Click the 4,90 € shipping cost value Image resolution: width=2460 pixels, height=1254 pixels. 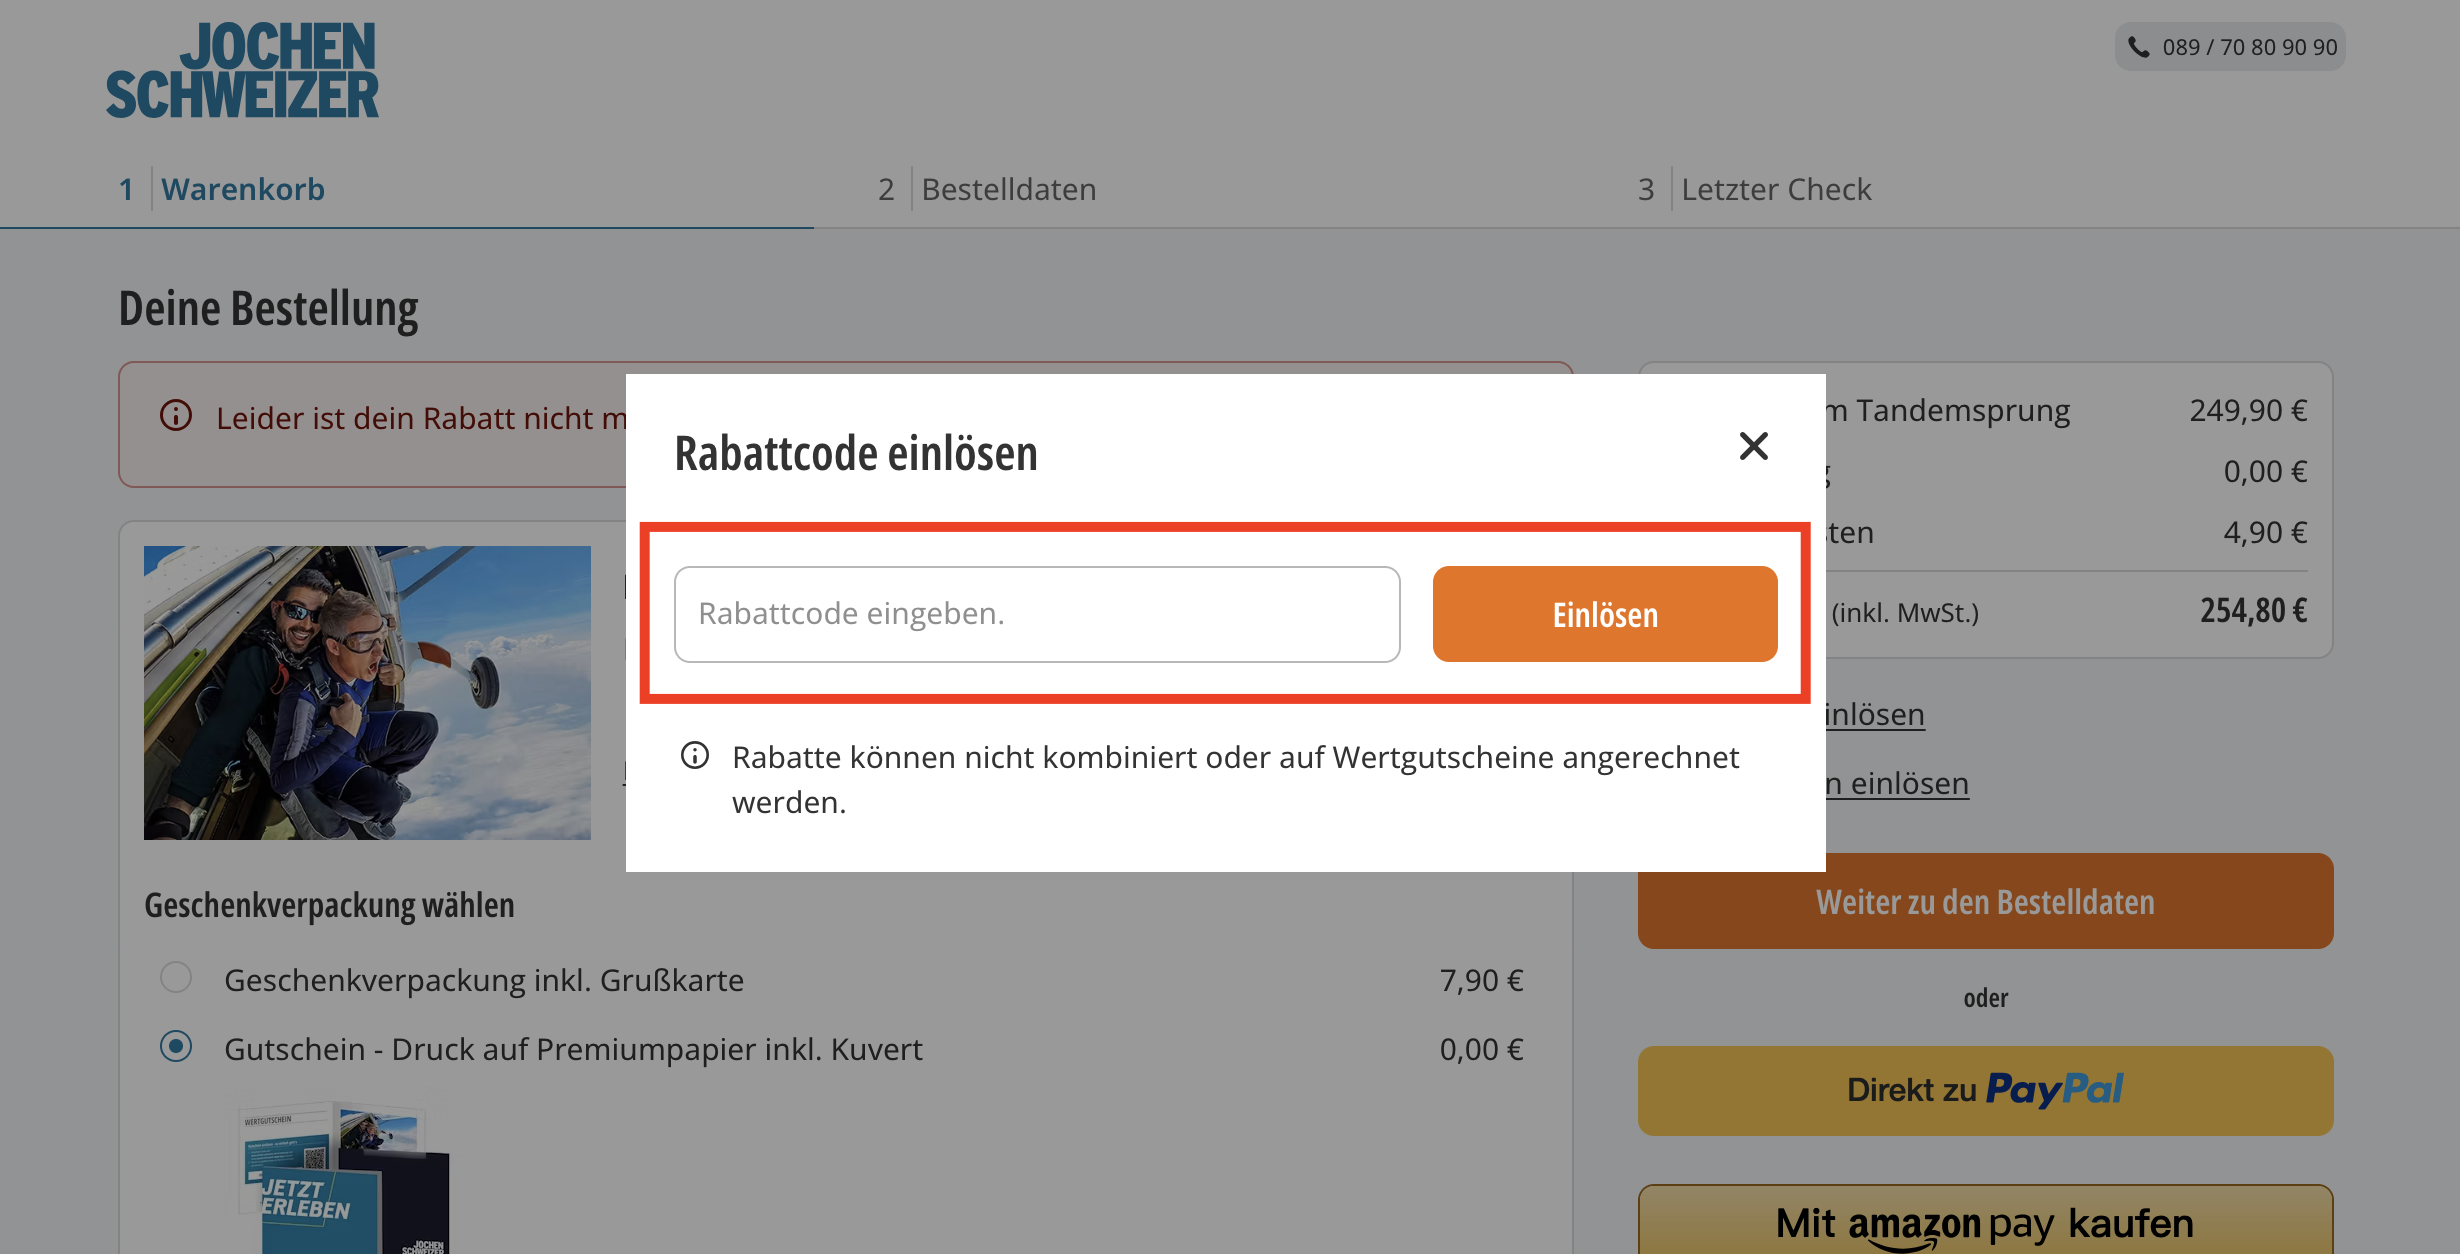point(2265,533)
